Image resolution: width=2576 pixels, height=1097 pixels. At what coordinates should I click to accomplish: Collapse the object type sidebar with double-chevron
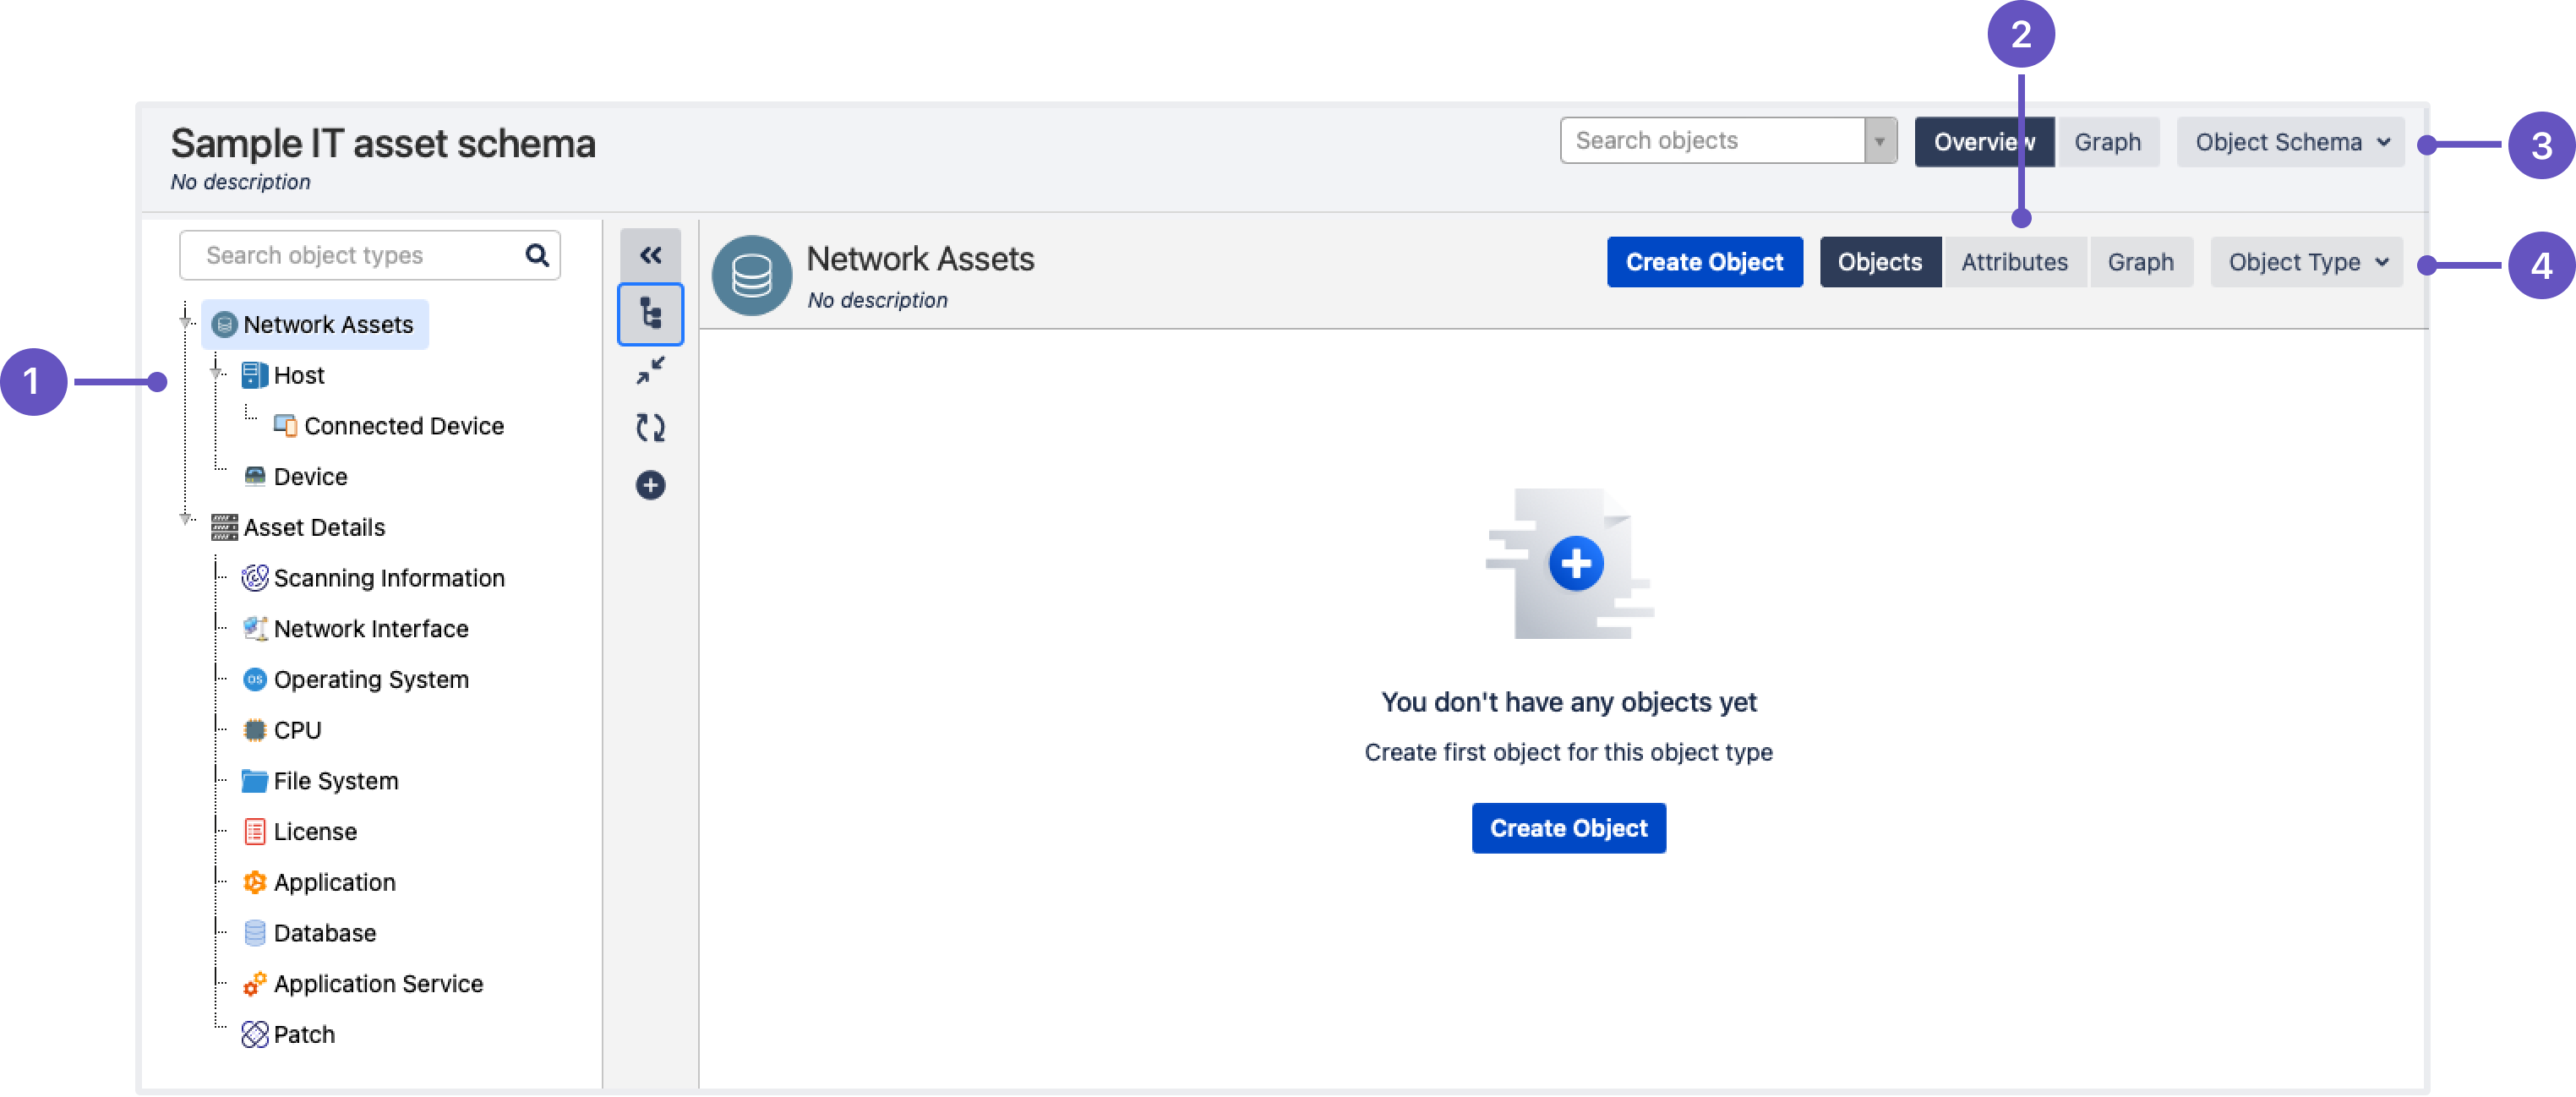click(650, 255)
